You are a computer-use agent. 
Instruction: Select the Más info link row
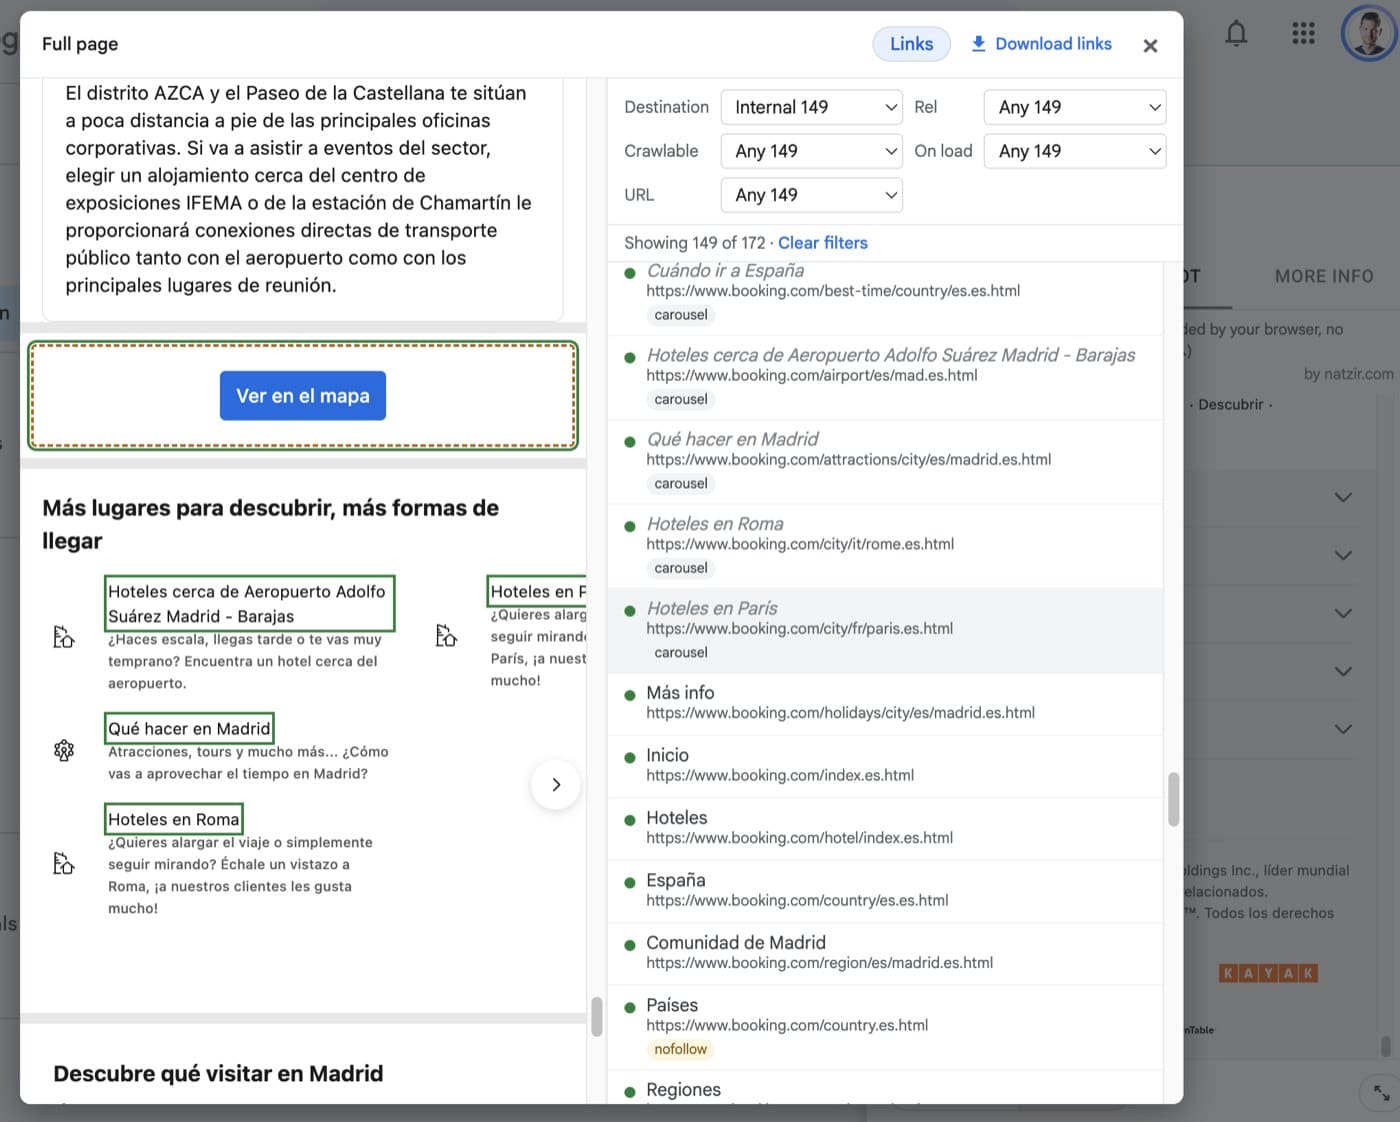tap(885, 703)
